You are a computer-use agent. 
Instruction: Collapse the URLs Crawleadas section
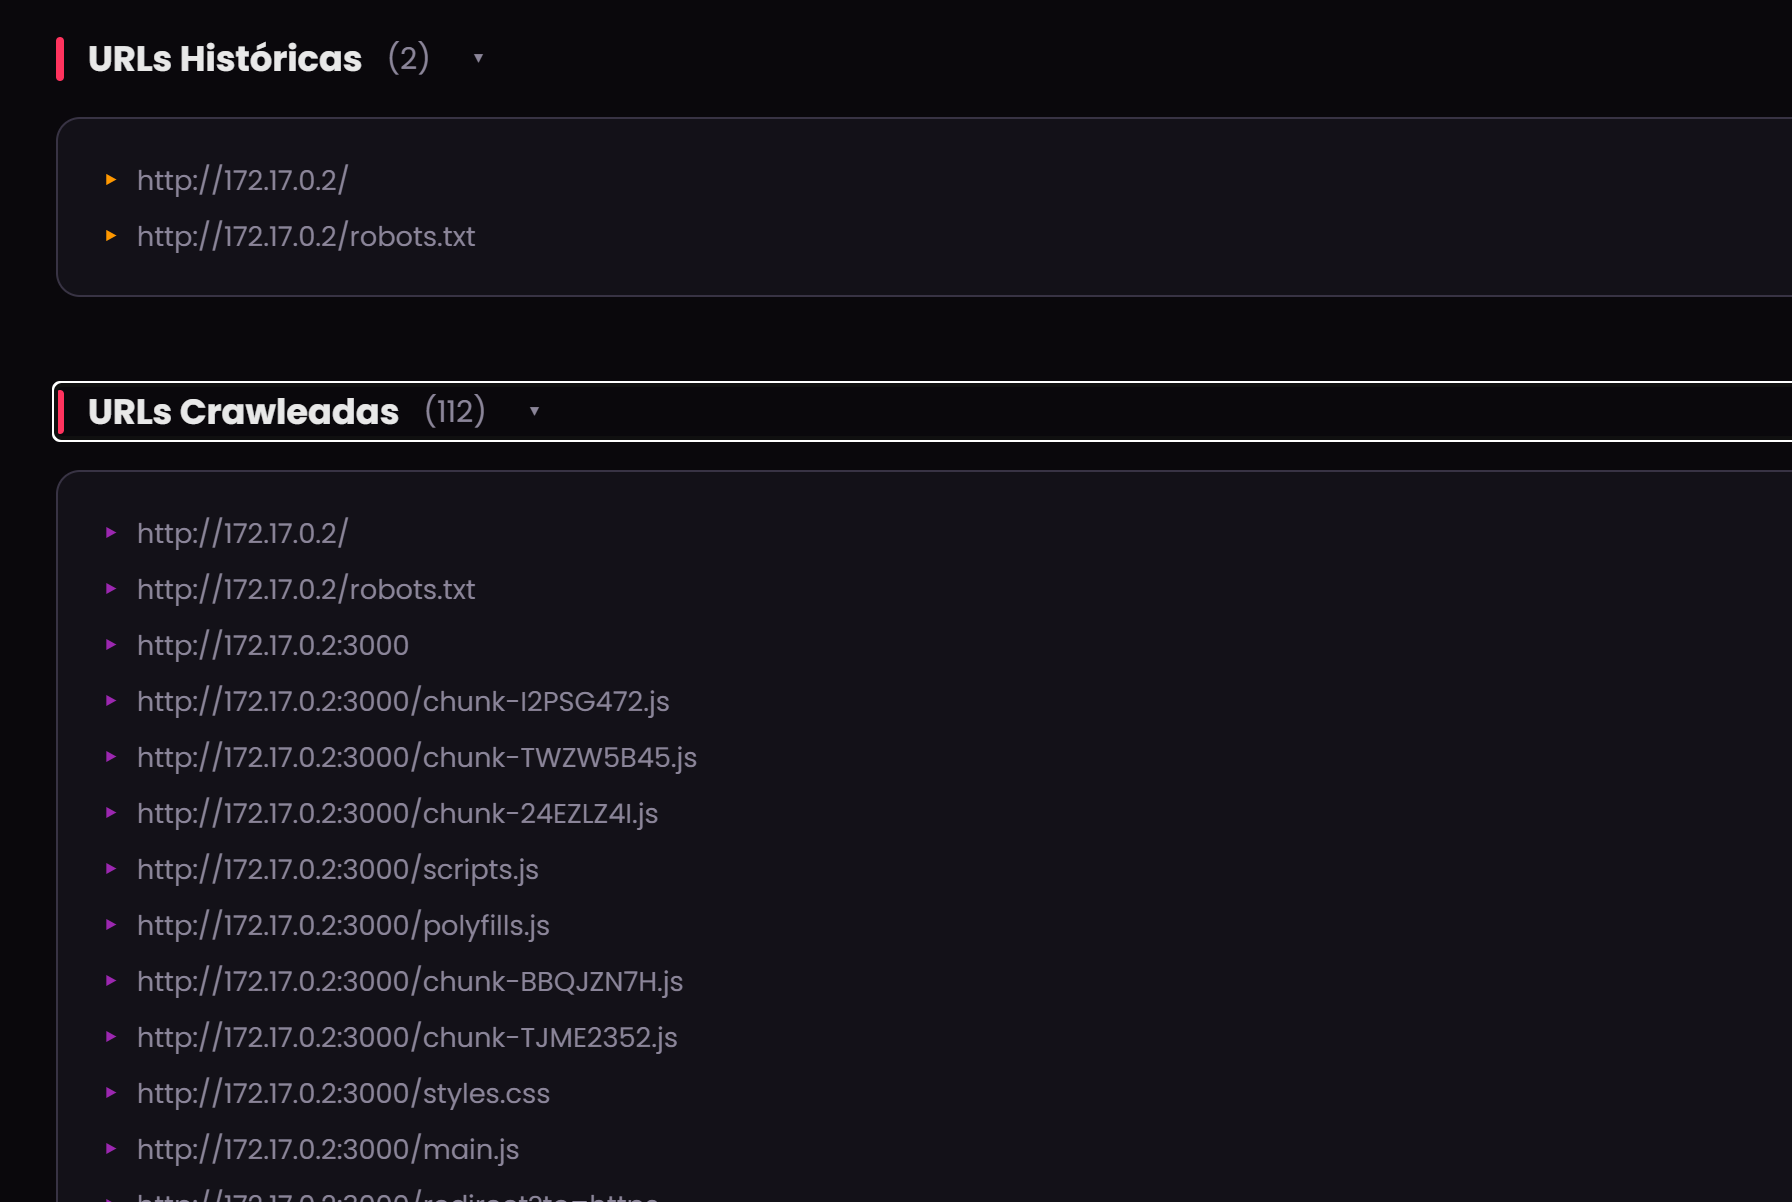coord(534,412)
